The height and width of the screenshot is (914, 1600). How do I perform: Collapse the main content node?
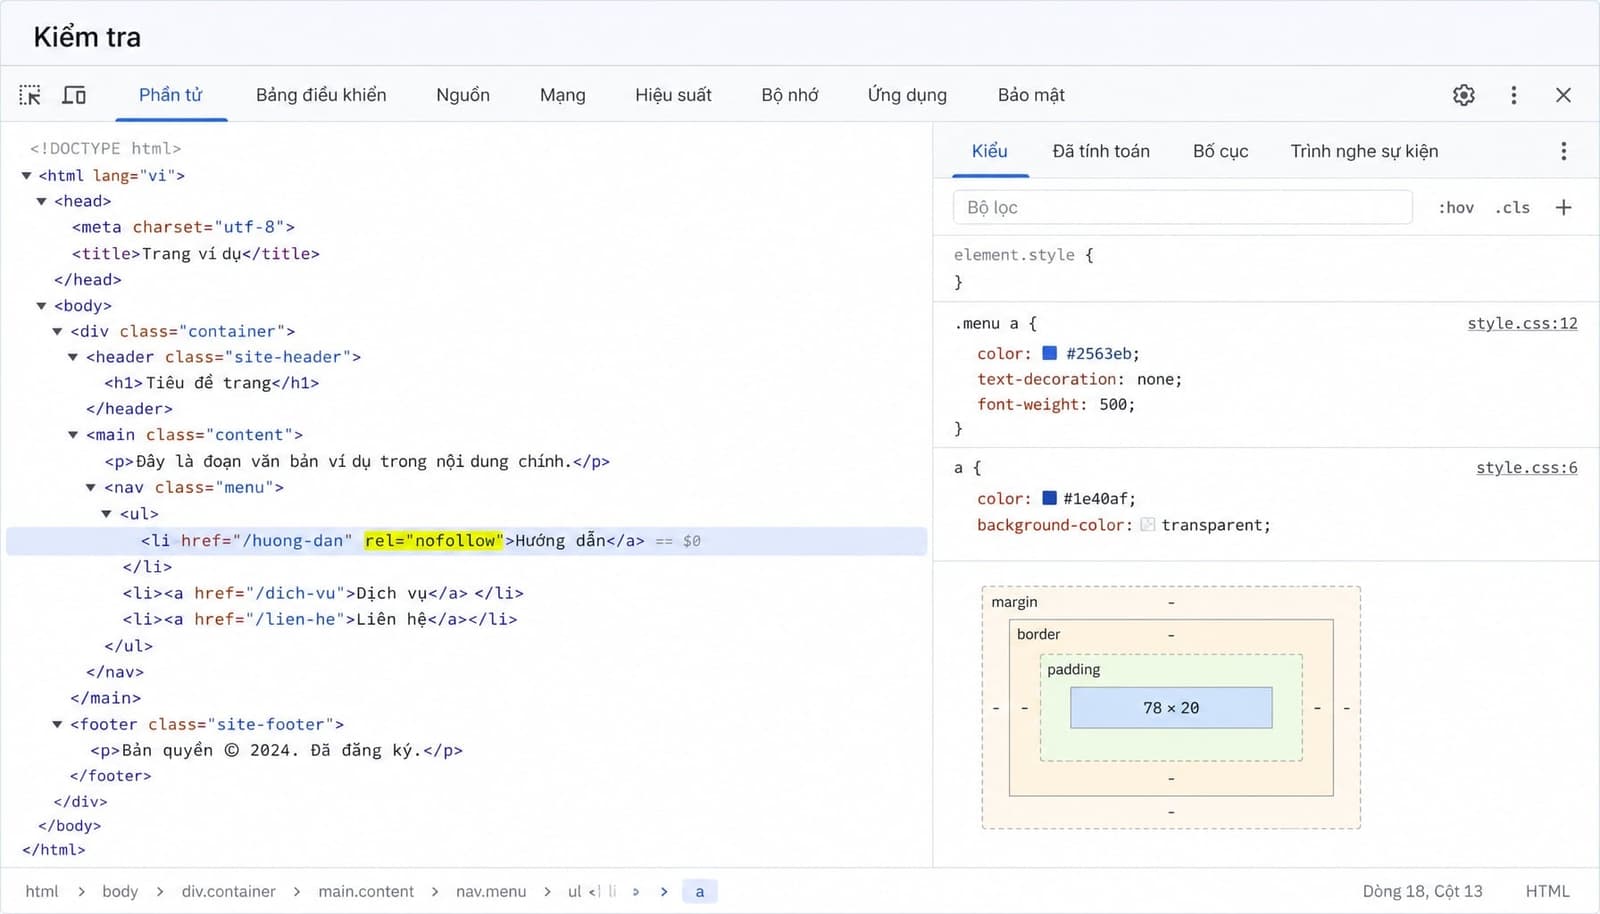pos(73,435)
